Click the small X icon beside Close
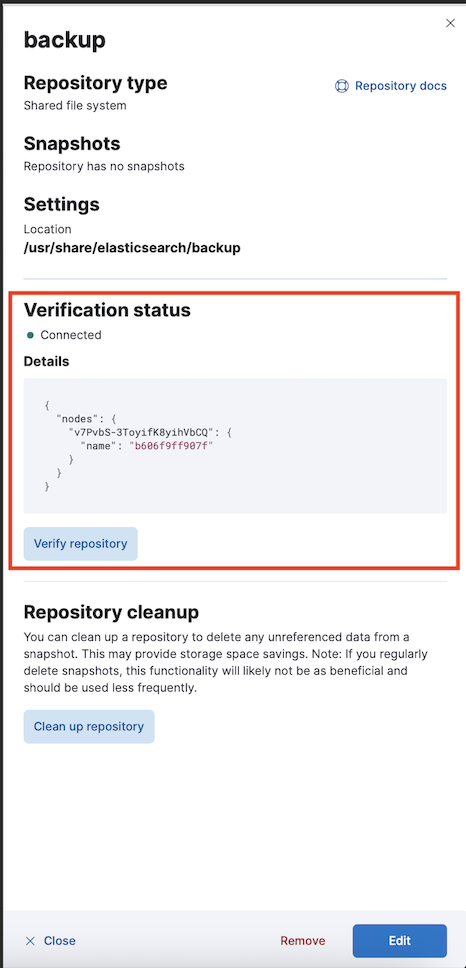Screen dimensions: 466x968 click(30, 941)
